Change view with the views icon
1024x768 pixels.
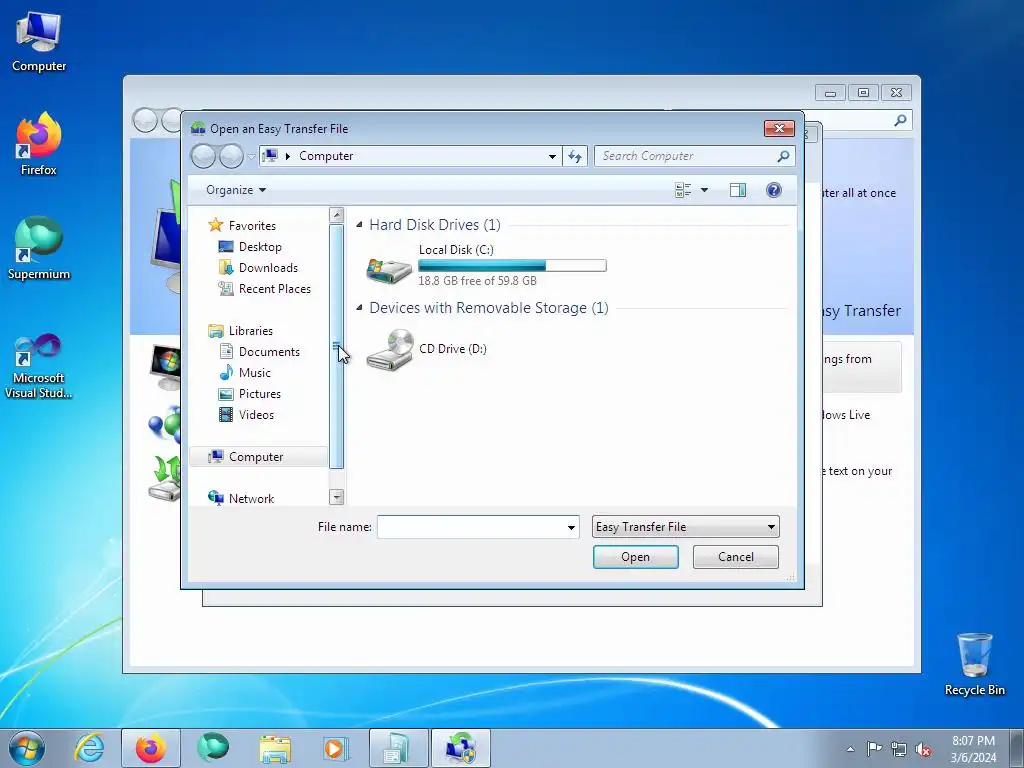pos(682,190)
